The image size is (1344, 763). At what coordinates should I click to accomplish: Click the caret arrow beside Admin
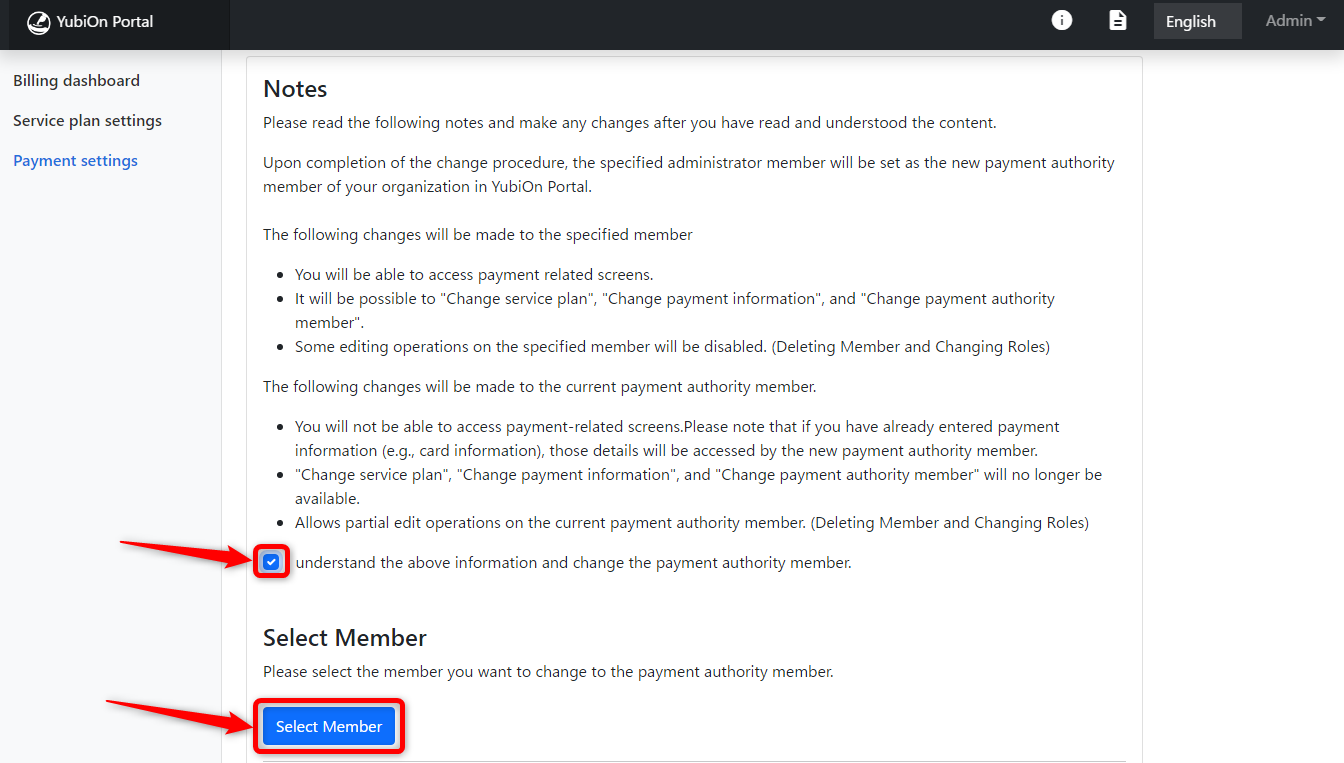point(1321,20)
